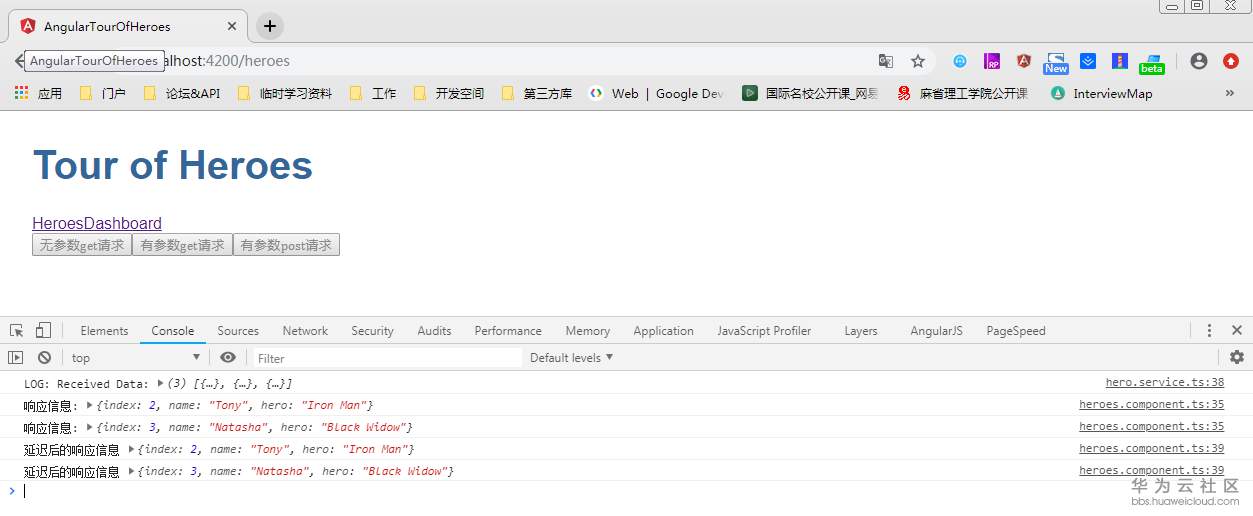Open hero.service.ts:38 source link
1253x516 pixels.
click(1164, 382)
